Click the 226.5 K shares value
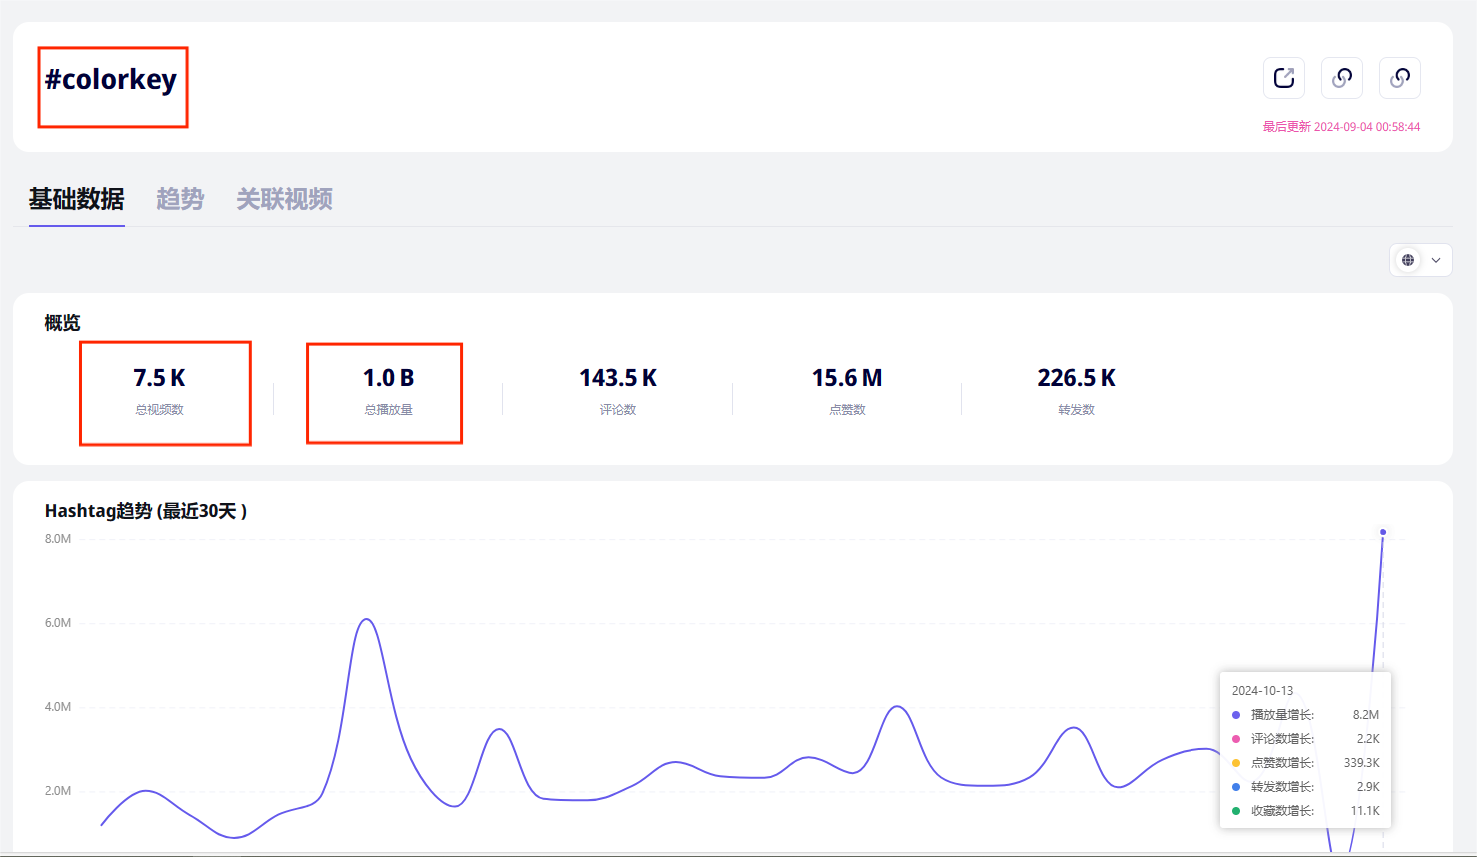The width and height of the screenshot is (1477, 857). (1076, 378)
